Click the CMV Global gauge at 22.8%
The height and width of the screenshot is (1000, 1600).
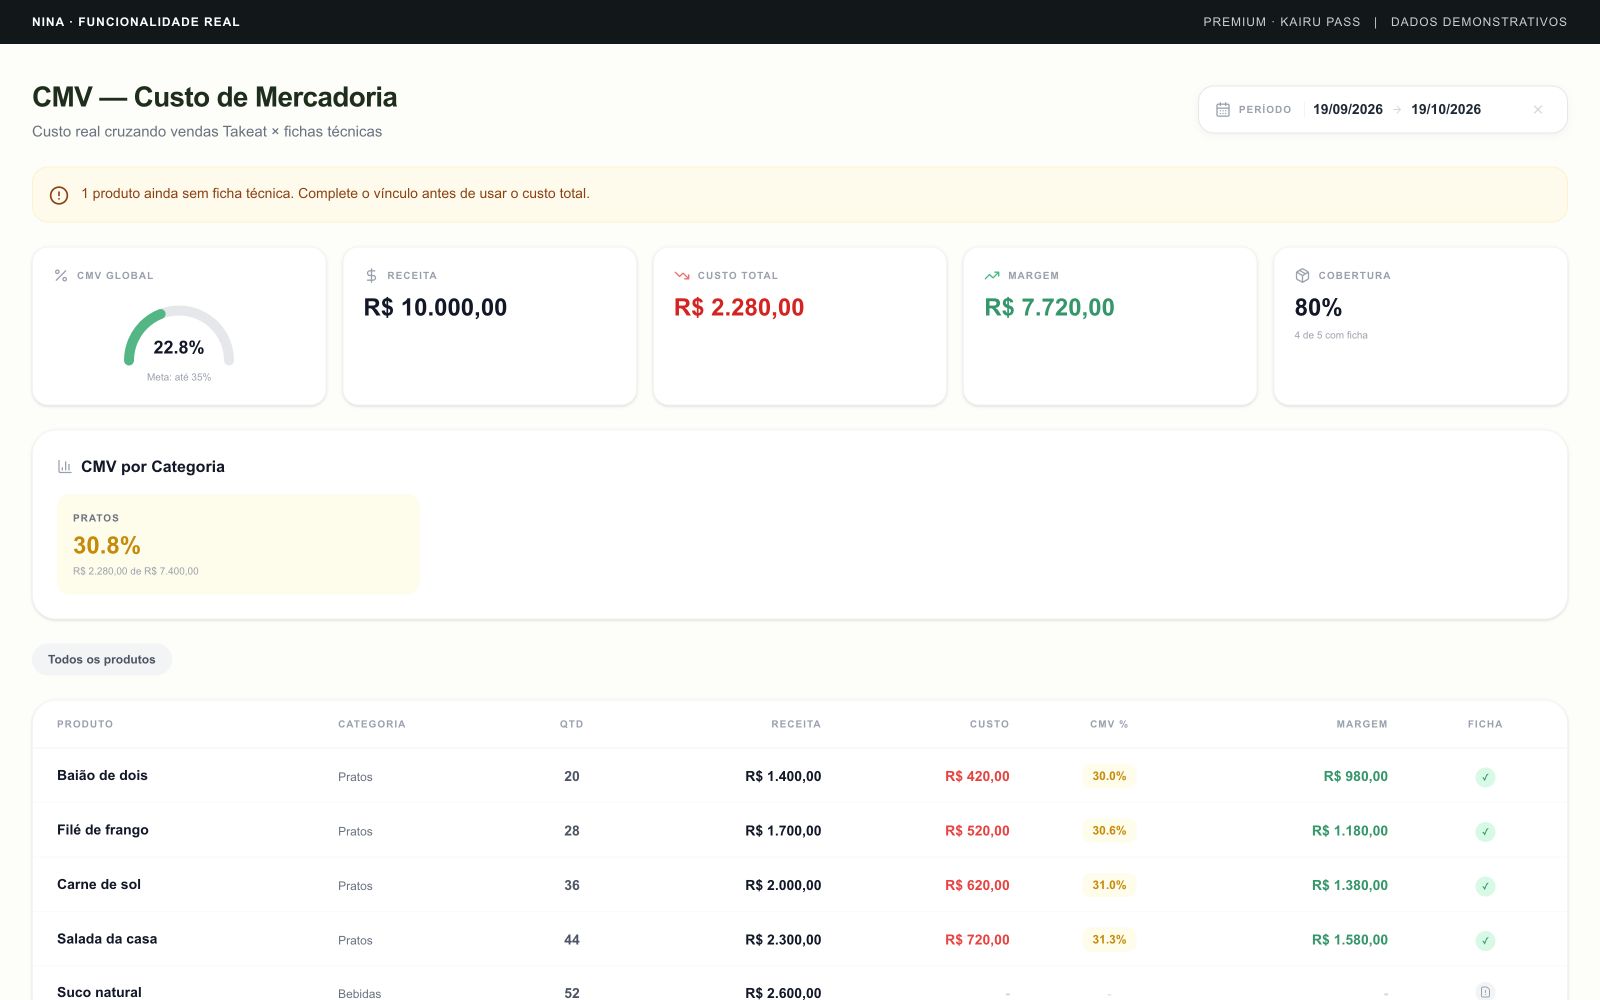[x=179, y=337]
